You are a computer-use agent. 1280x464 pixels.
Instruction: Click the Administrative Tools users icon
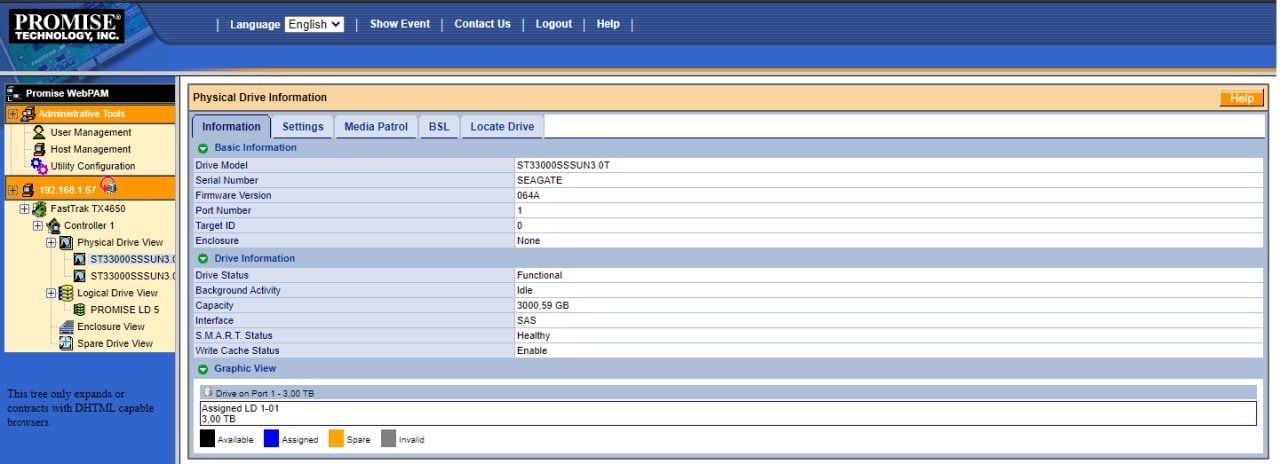point(28,114)
